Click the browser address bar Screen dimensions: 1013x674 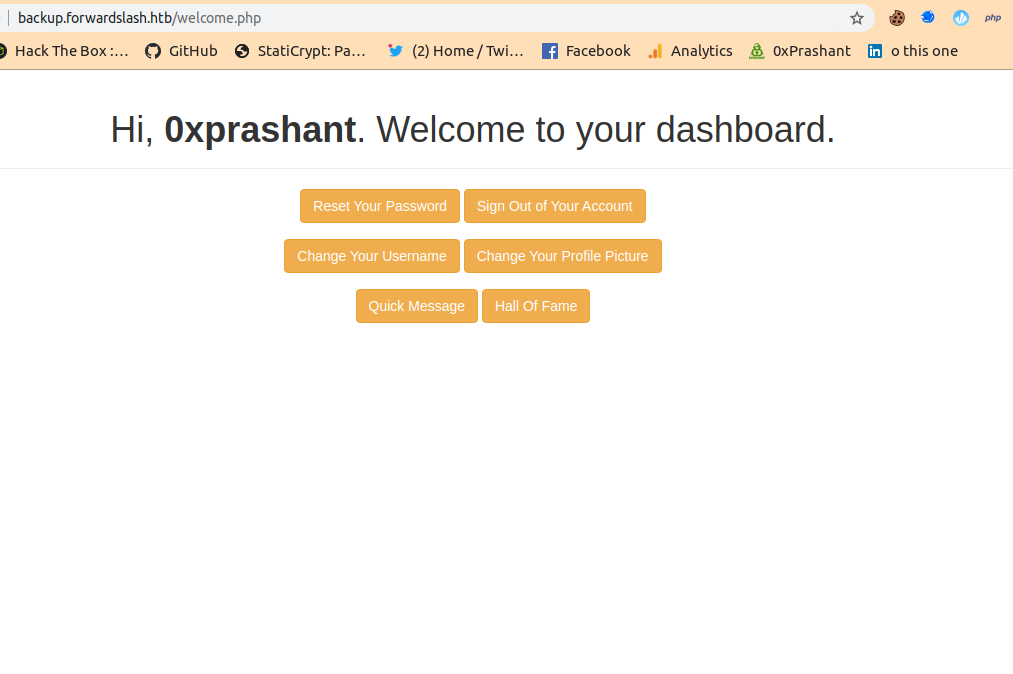(400, 17)
